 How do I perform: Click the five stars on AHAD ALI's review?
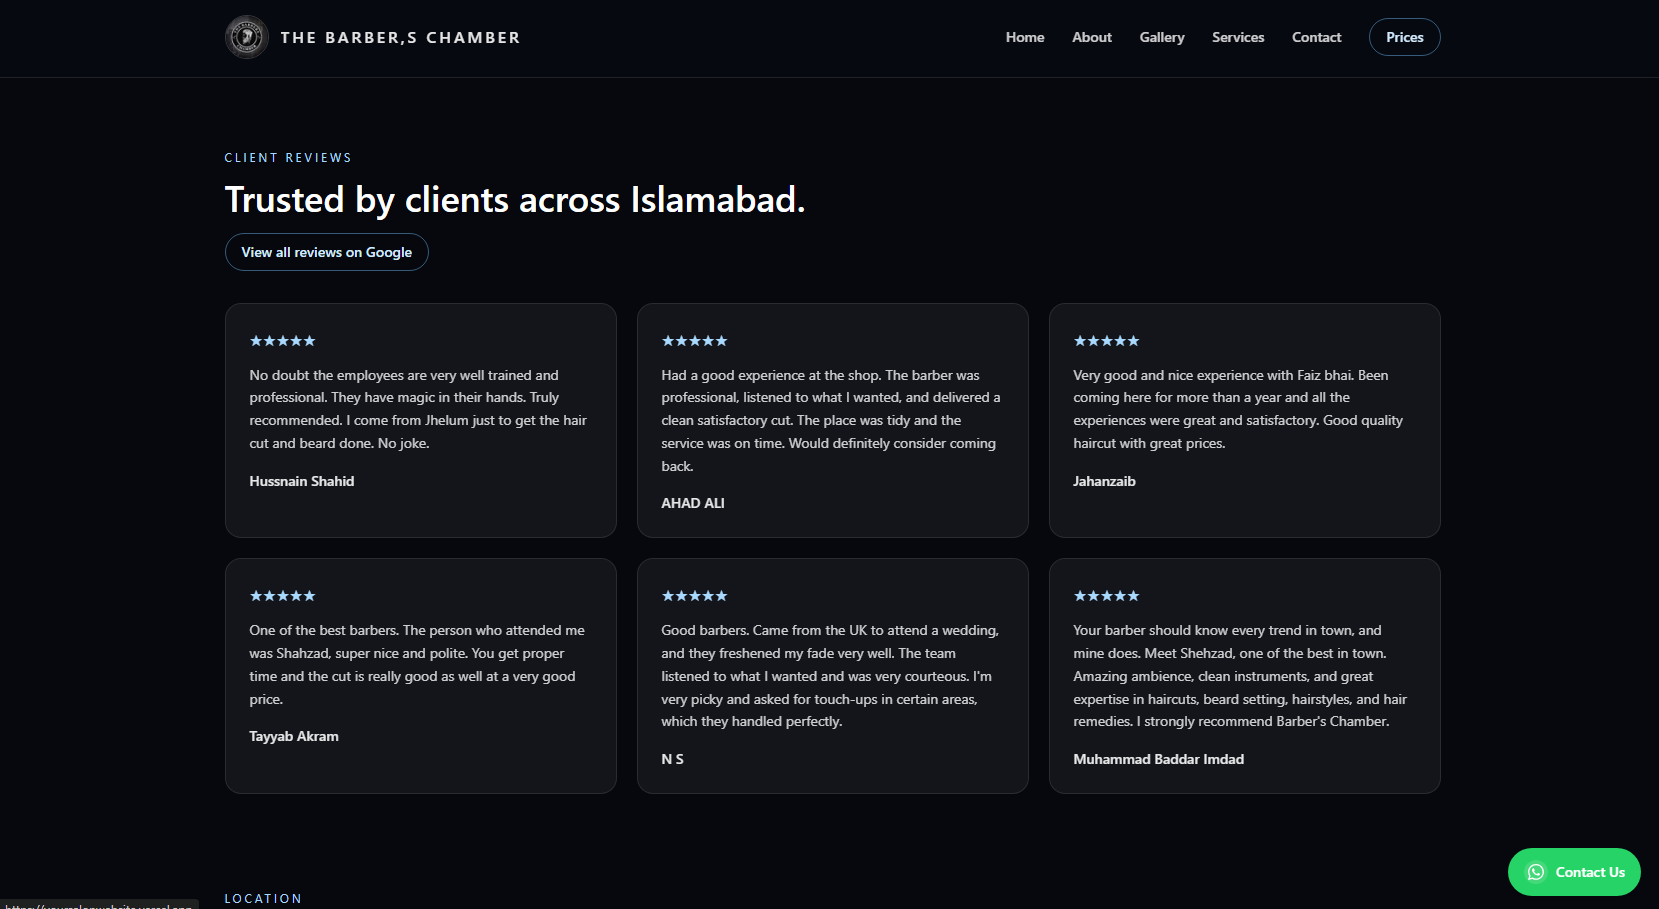(694, 341)
